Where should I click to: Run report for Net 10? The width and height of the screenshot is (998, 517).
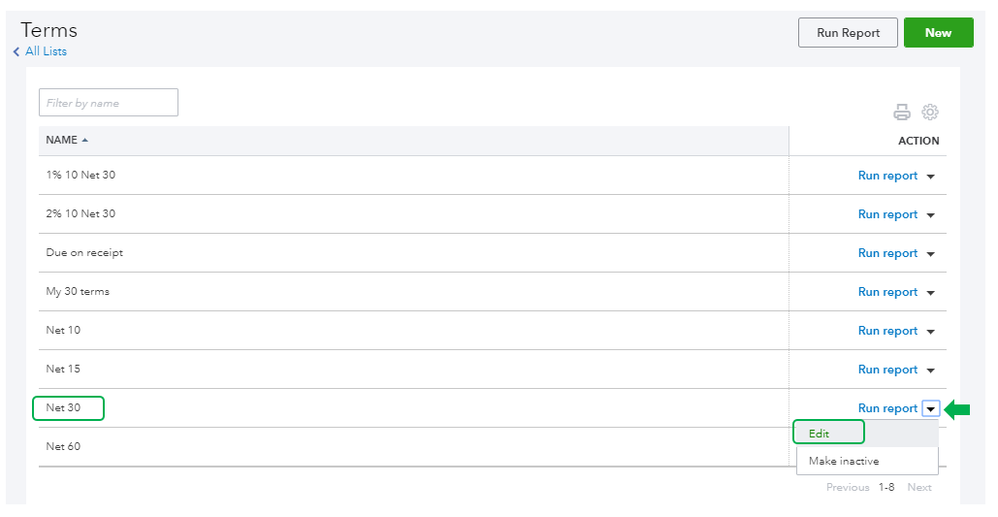[887, 331]
